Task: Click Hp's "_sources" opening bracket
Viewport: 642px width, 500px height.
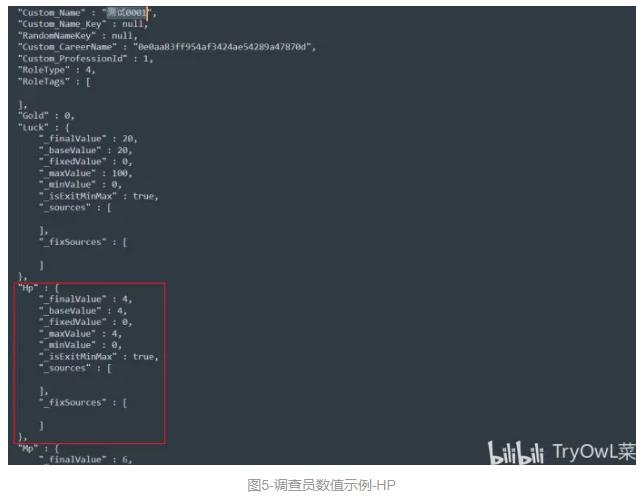Action: [109, 368]
